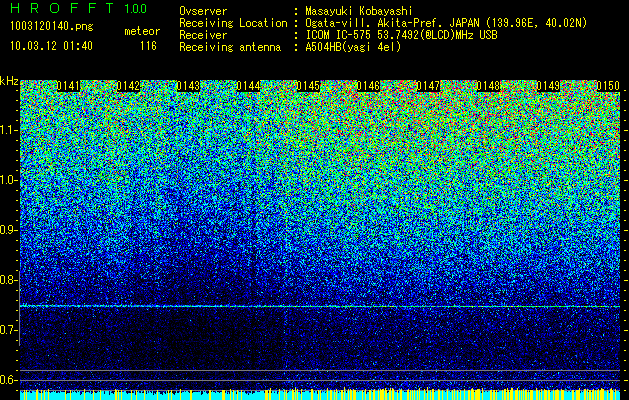Click the 0146 time marker
Screen dimensions: 629x400
point(368,86)
